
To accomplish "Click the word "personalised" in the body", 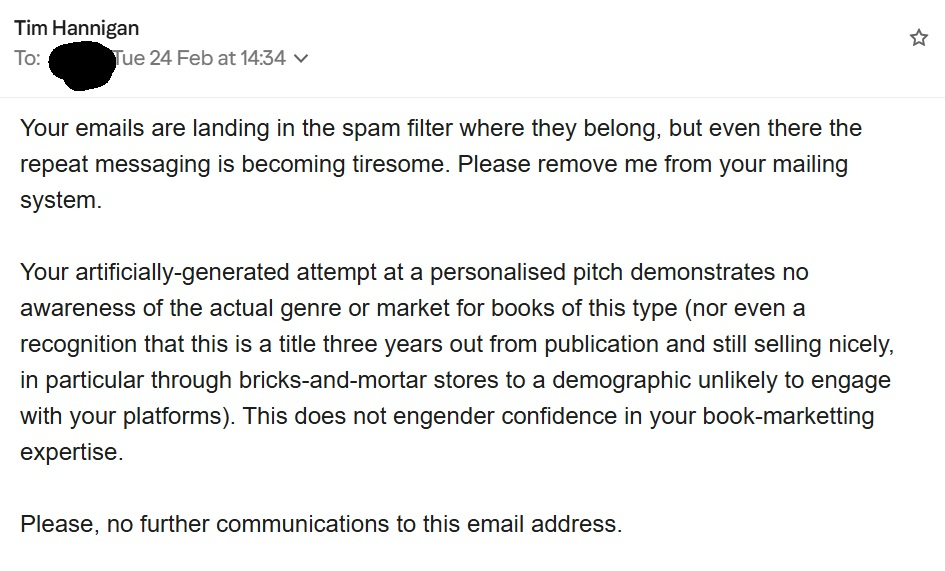I will pyautogui.click(x=498, y=272).
